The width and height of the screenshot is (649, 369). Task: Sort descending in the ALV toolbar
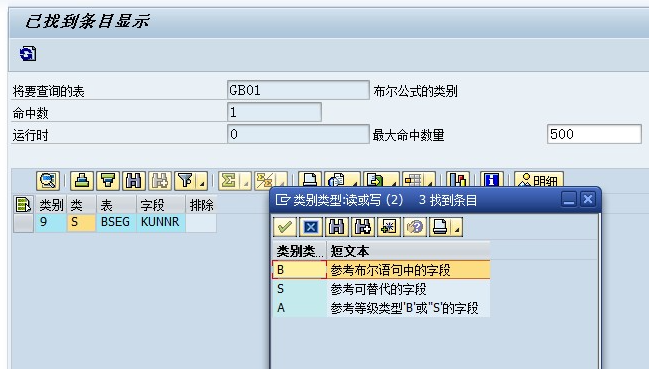pos(108,181)
